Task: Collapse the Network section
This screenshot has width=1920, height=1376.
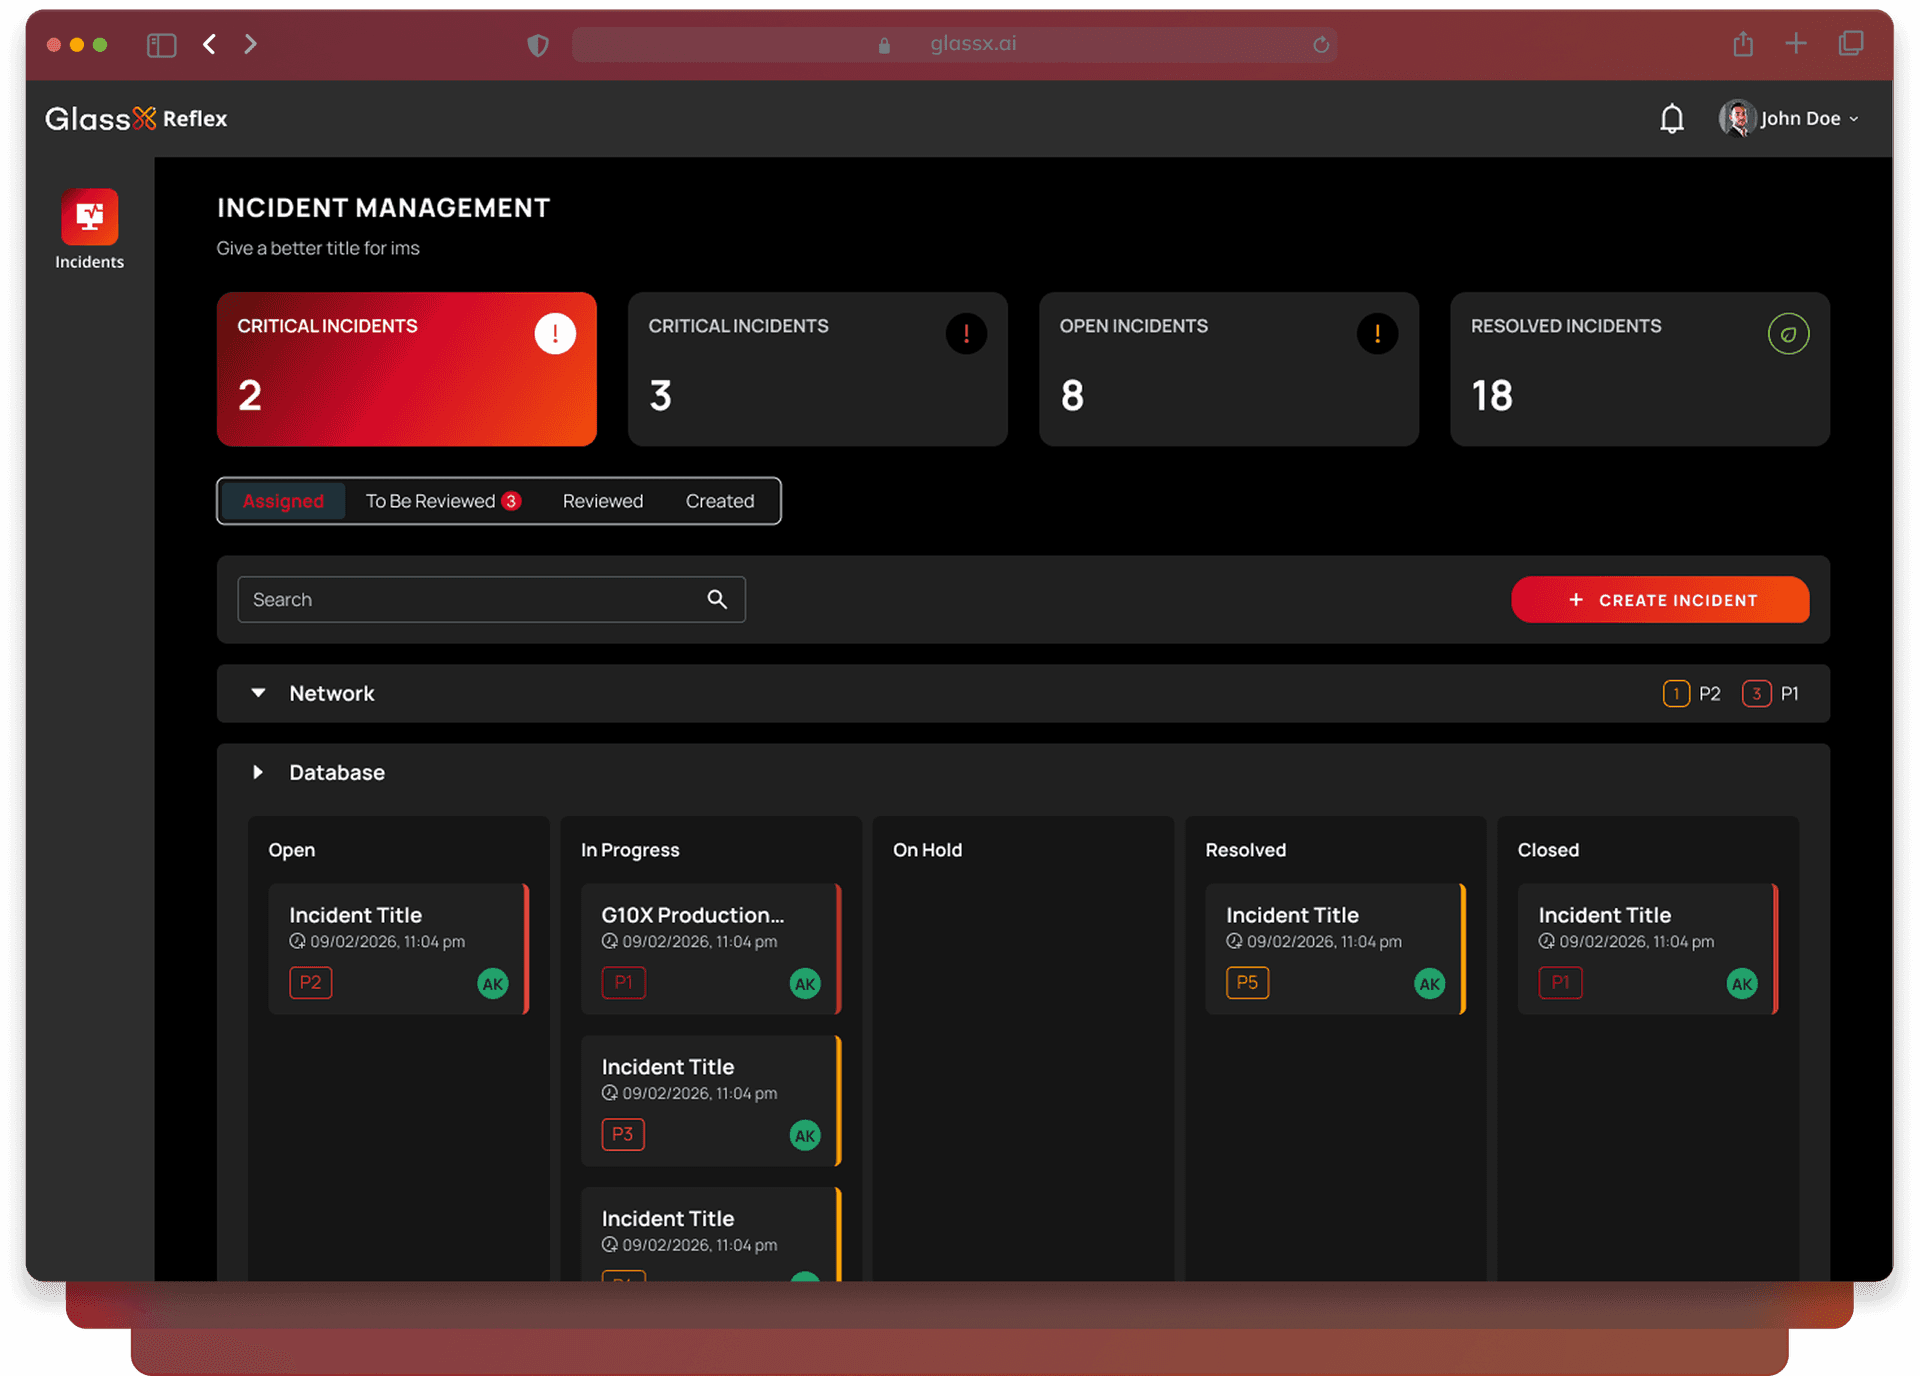Action: click(258, 692)
